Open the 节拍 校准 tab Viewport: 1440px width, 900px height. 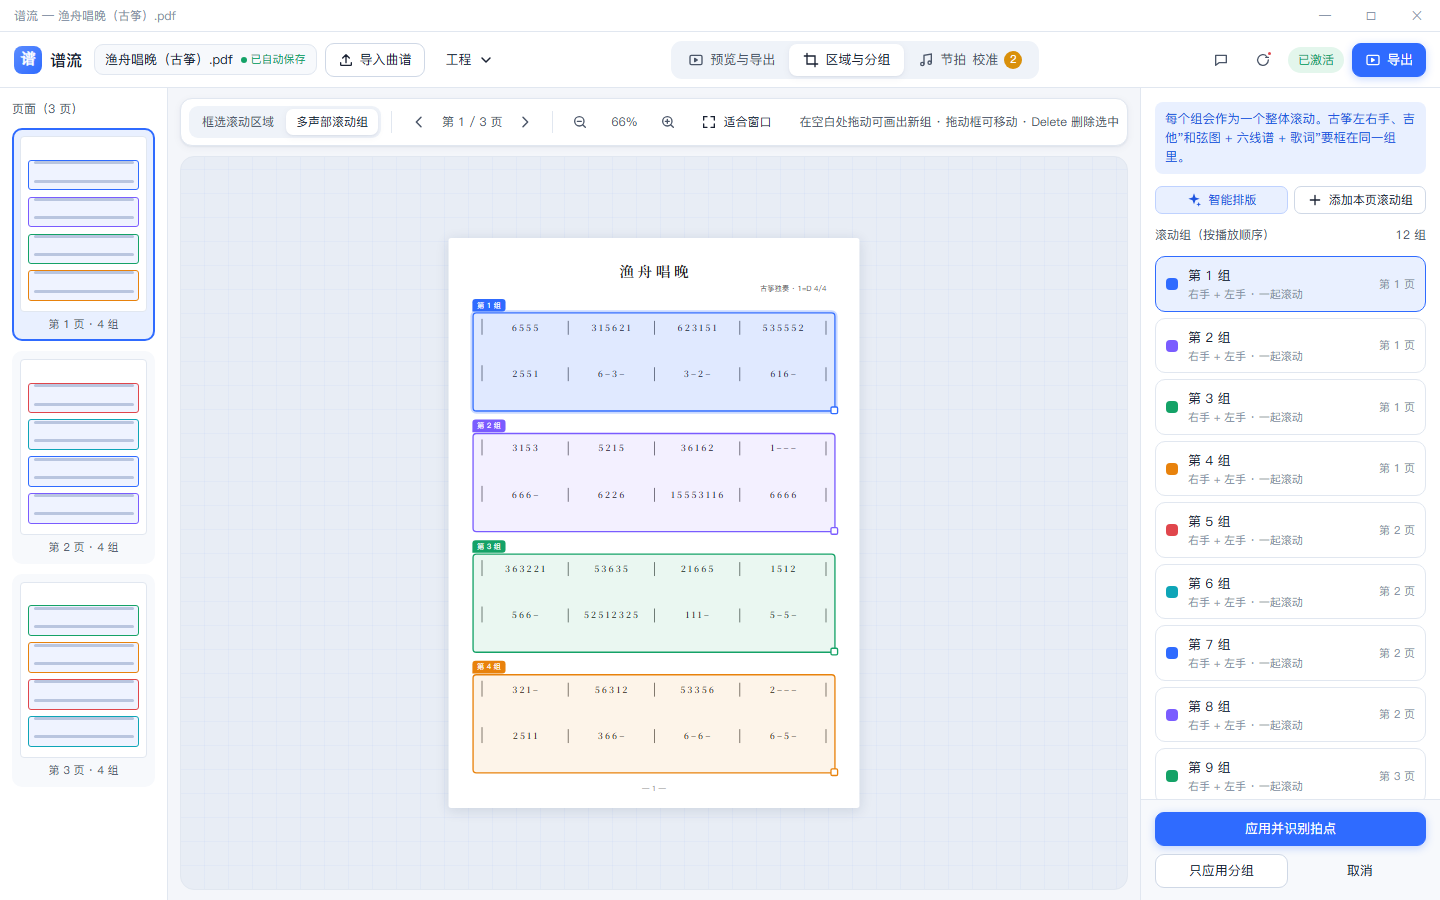click(x=970, y=60)
